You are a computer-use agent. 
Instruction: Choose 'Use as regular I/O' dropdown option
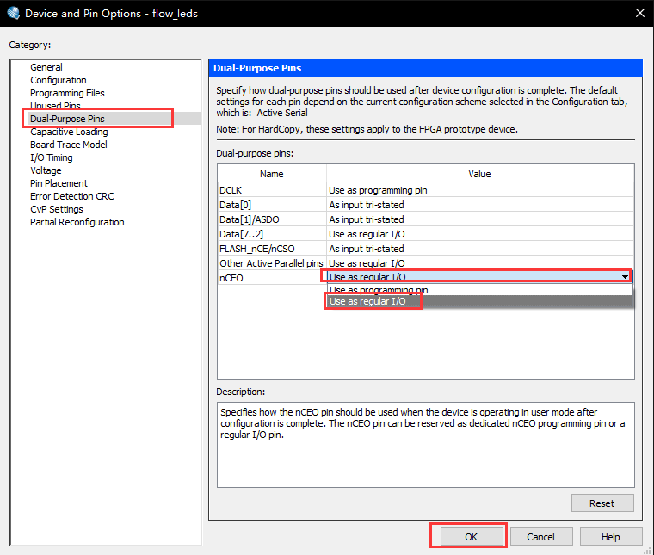tap(480, 301)
